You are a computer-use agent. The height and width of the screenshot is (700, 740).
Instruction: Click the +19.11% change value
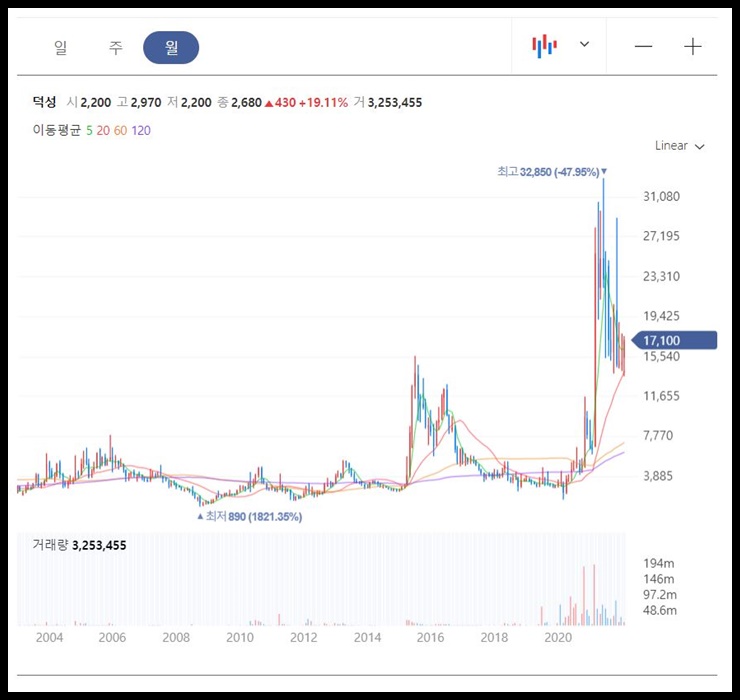pyautogui.click(x=323, y=102)
